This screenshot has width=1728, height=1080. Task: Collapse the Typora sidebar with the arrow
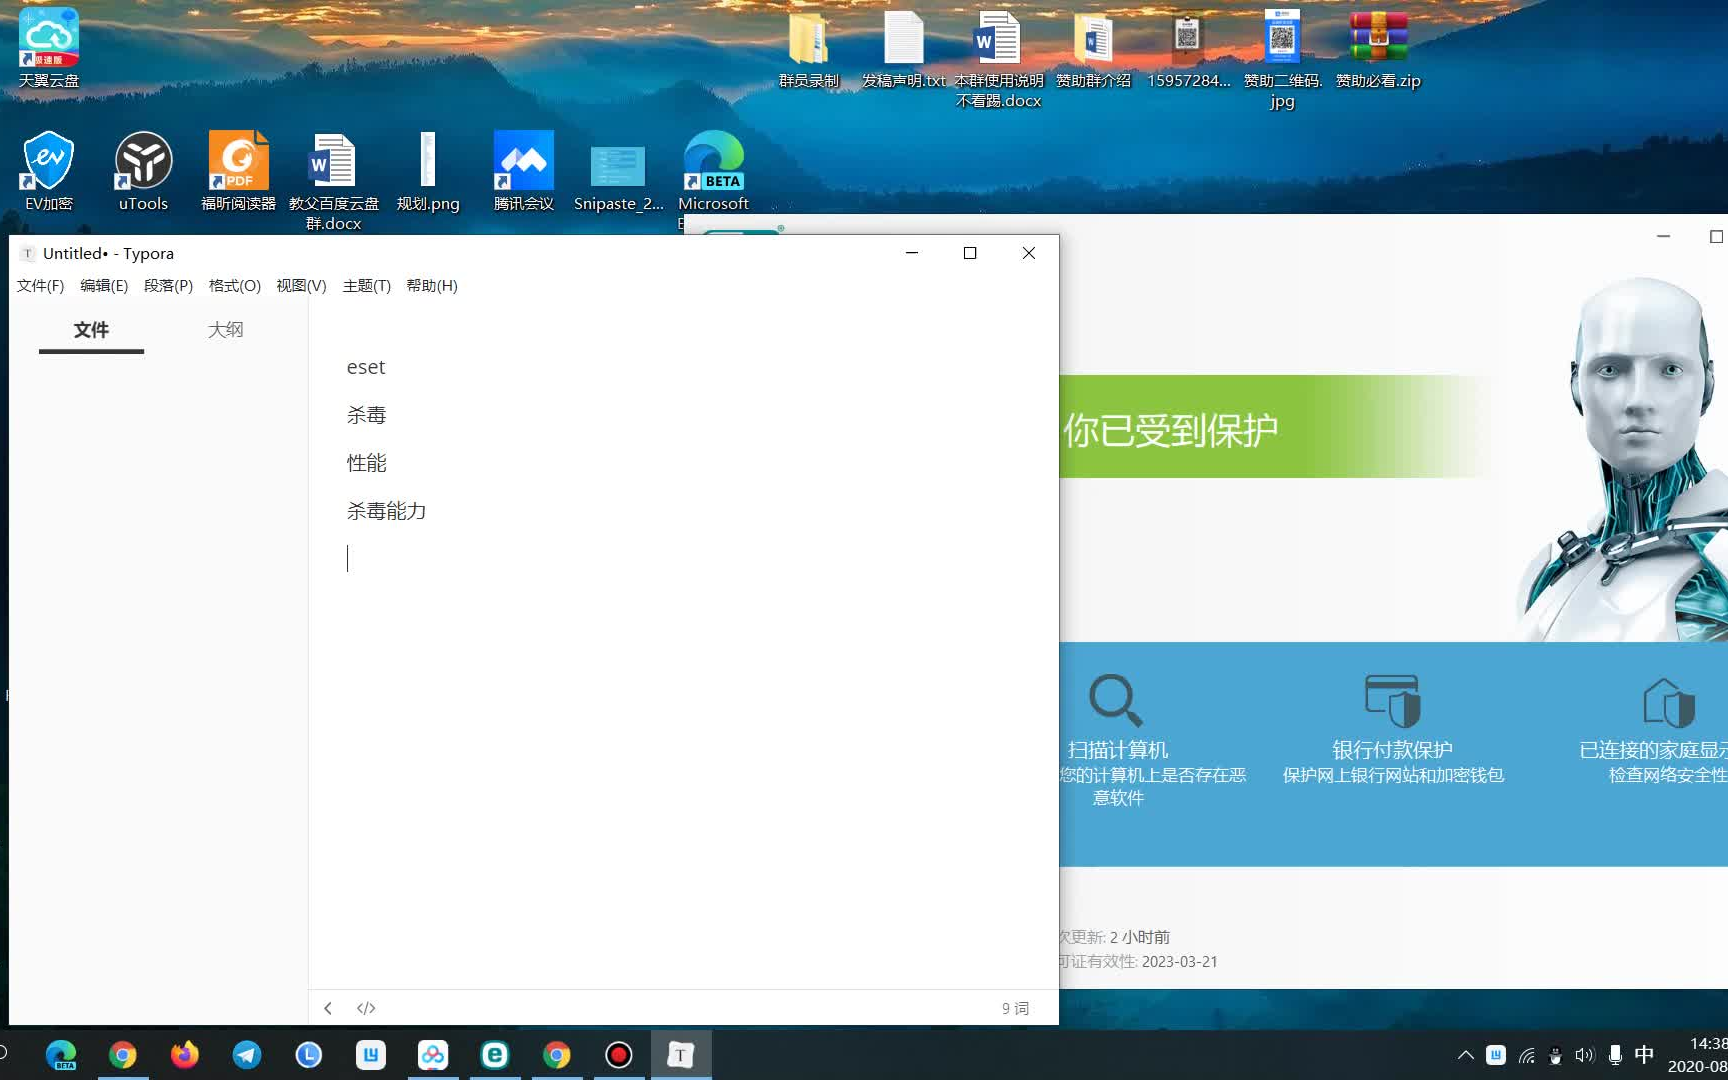(x=328, y=1008)
